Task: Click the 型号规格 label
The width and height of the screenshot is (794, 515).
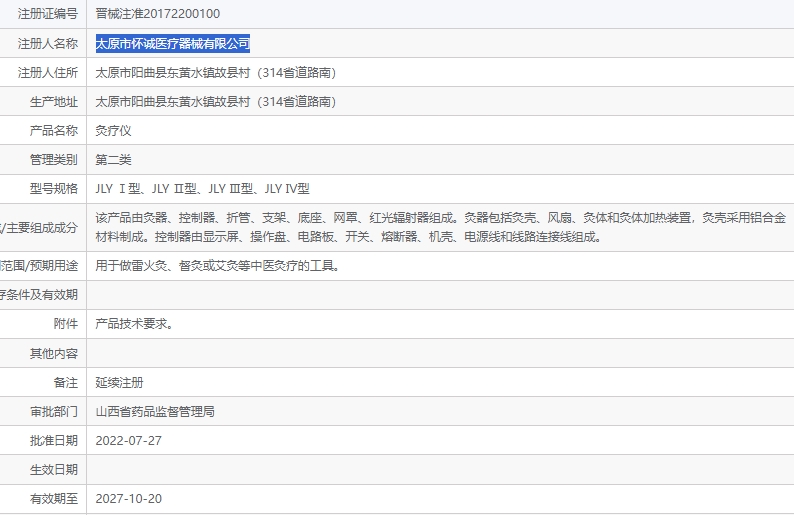Action: tap(54, 189)
